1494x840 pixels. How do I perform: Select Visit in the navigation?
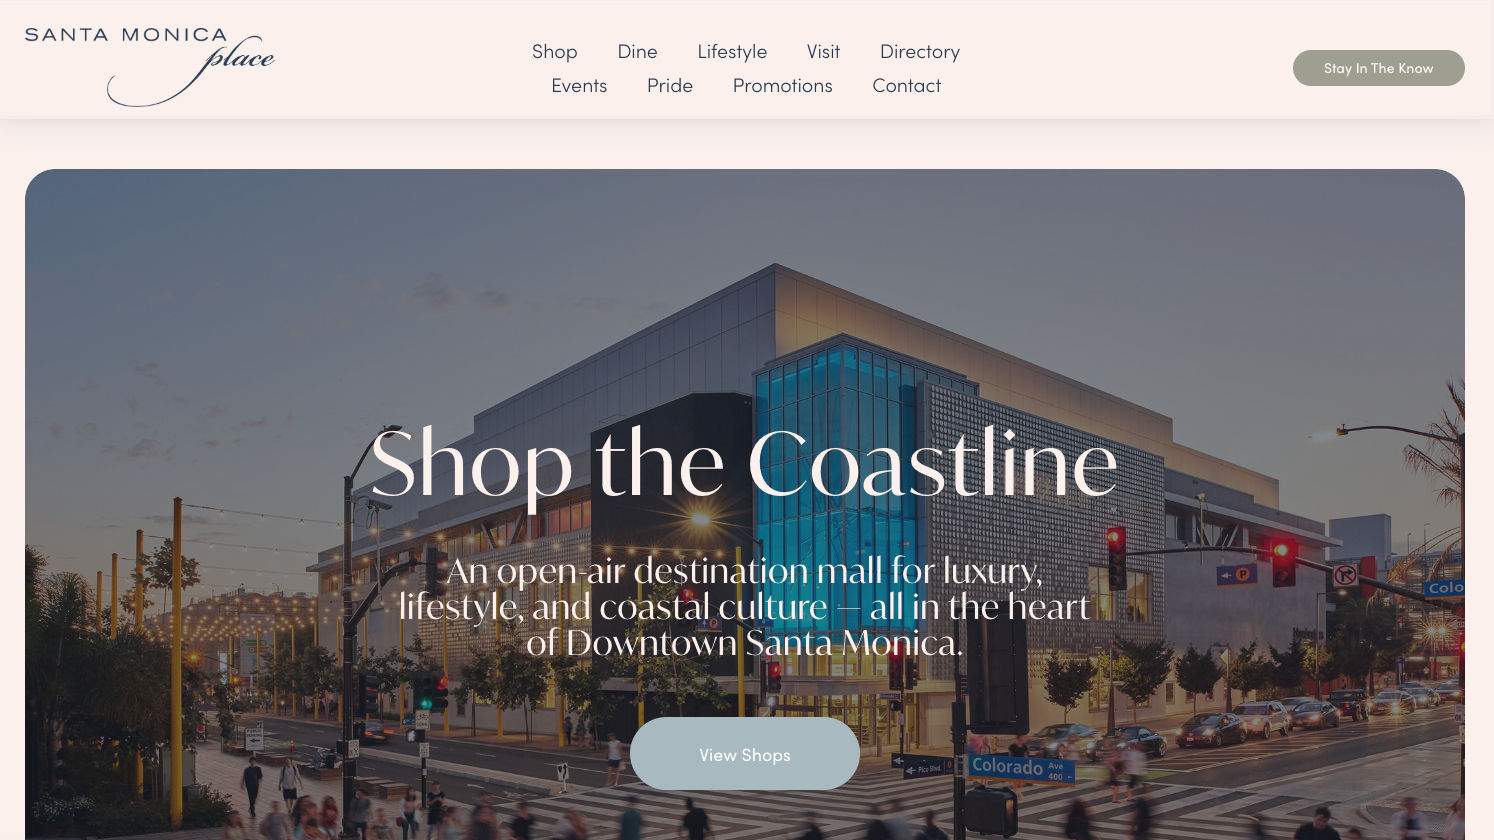pyautogui.click(x=823, y=52)
